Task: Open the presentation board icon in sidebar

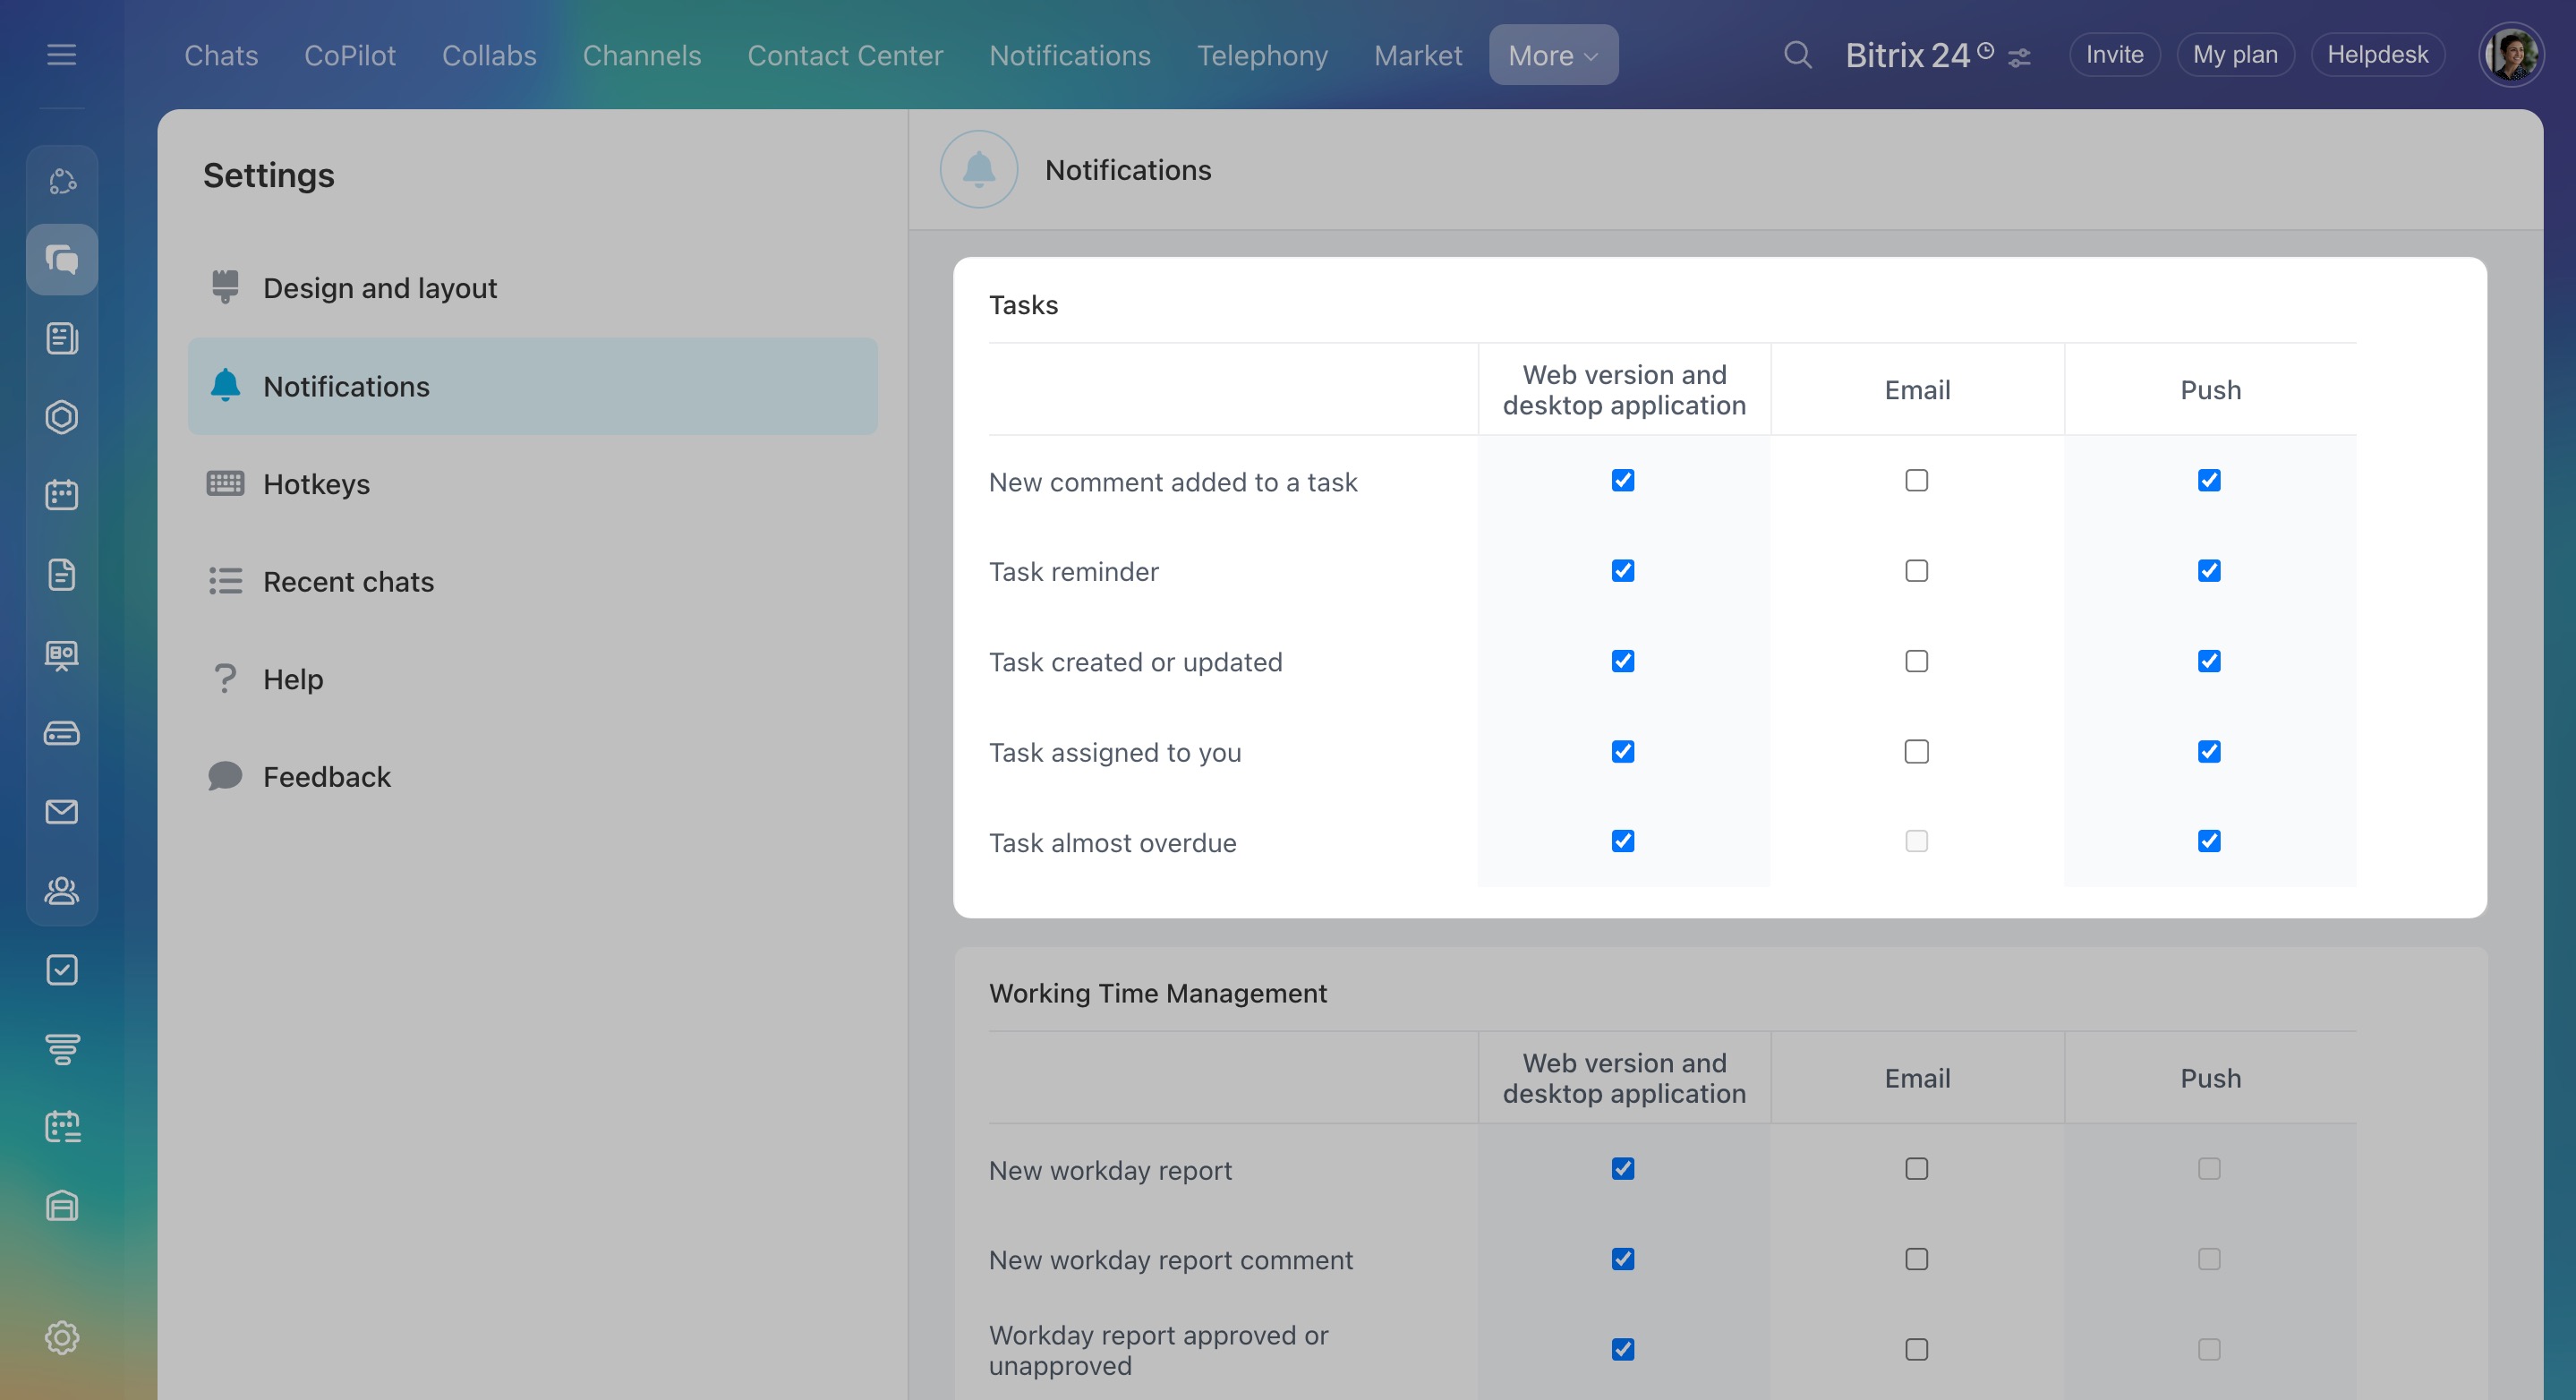Action: pos(62,655)
